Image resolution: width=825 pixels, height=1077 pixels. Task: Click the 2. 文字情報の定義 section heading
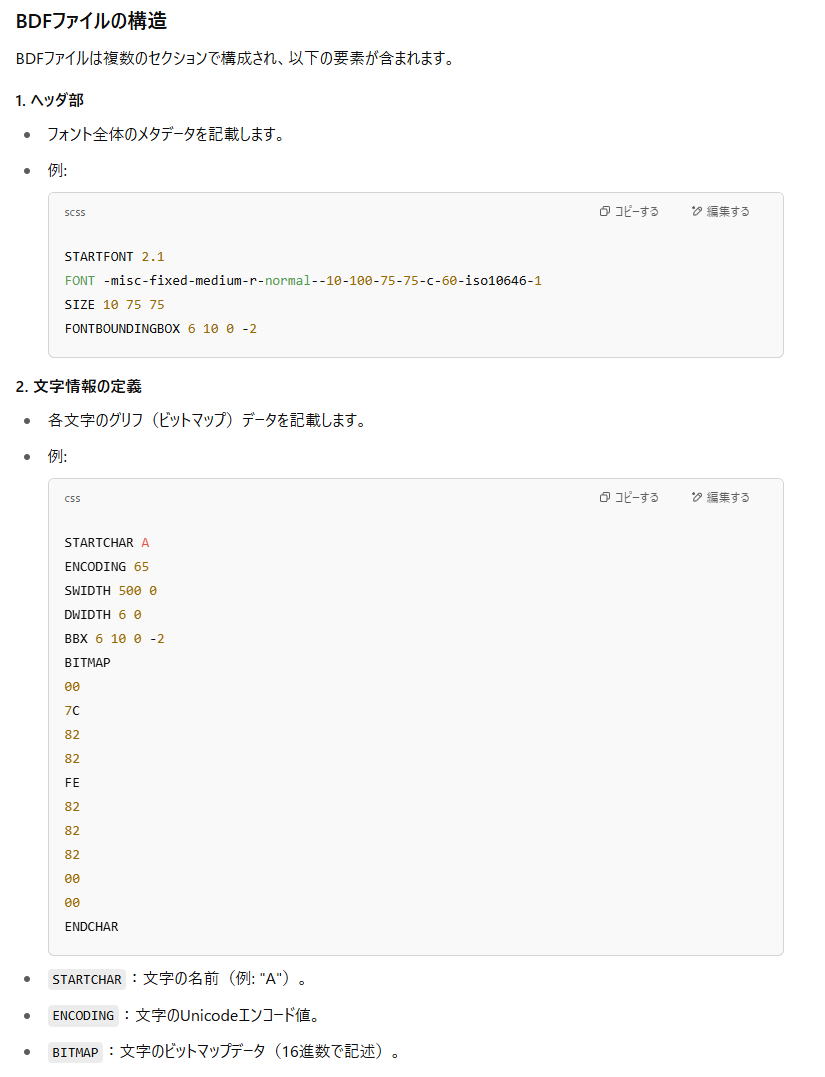click(x=78, y=386)
